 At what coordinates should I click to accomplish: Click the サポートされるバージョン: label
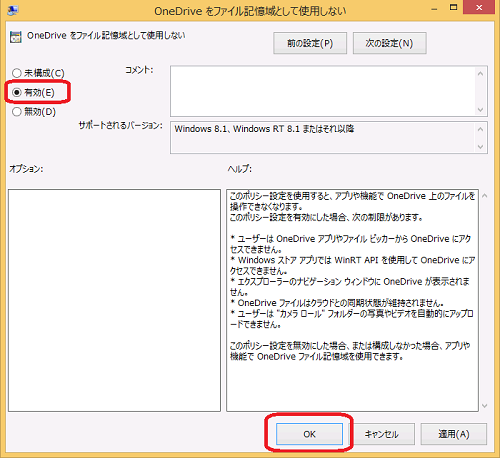tap(120, 125)
